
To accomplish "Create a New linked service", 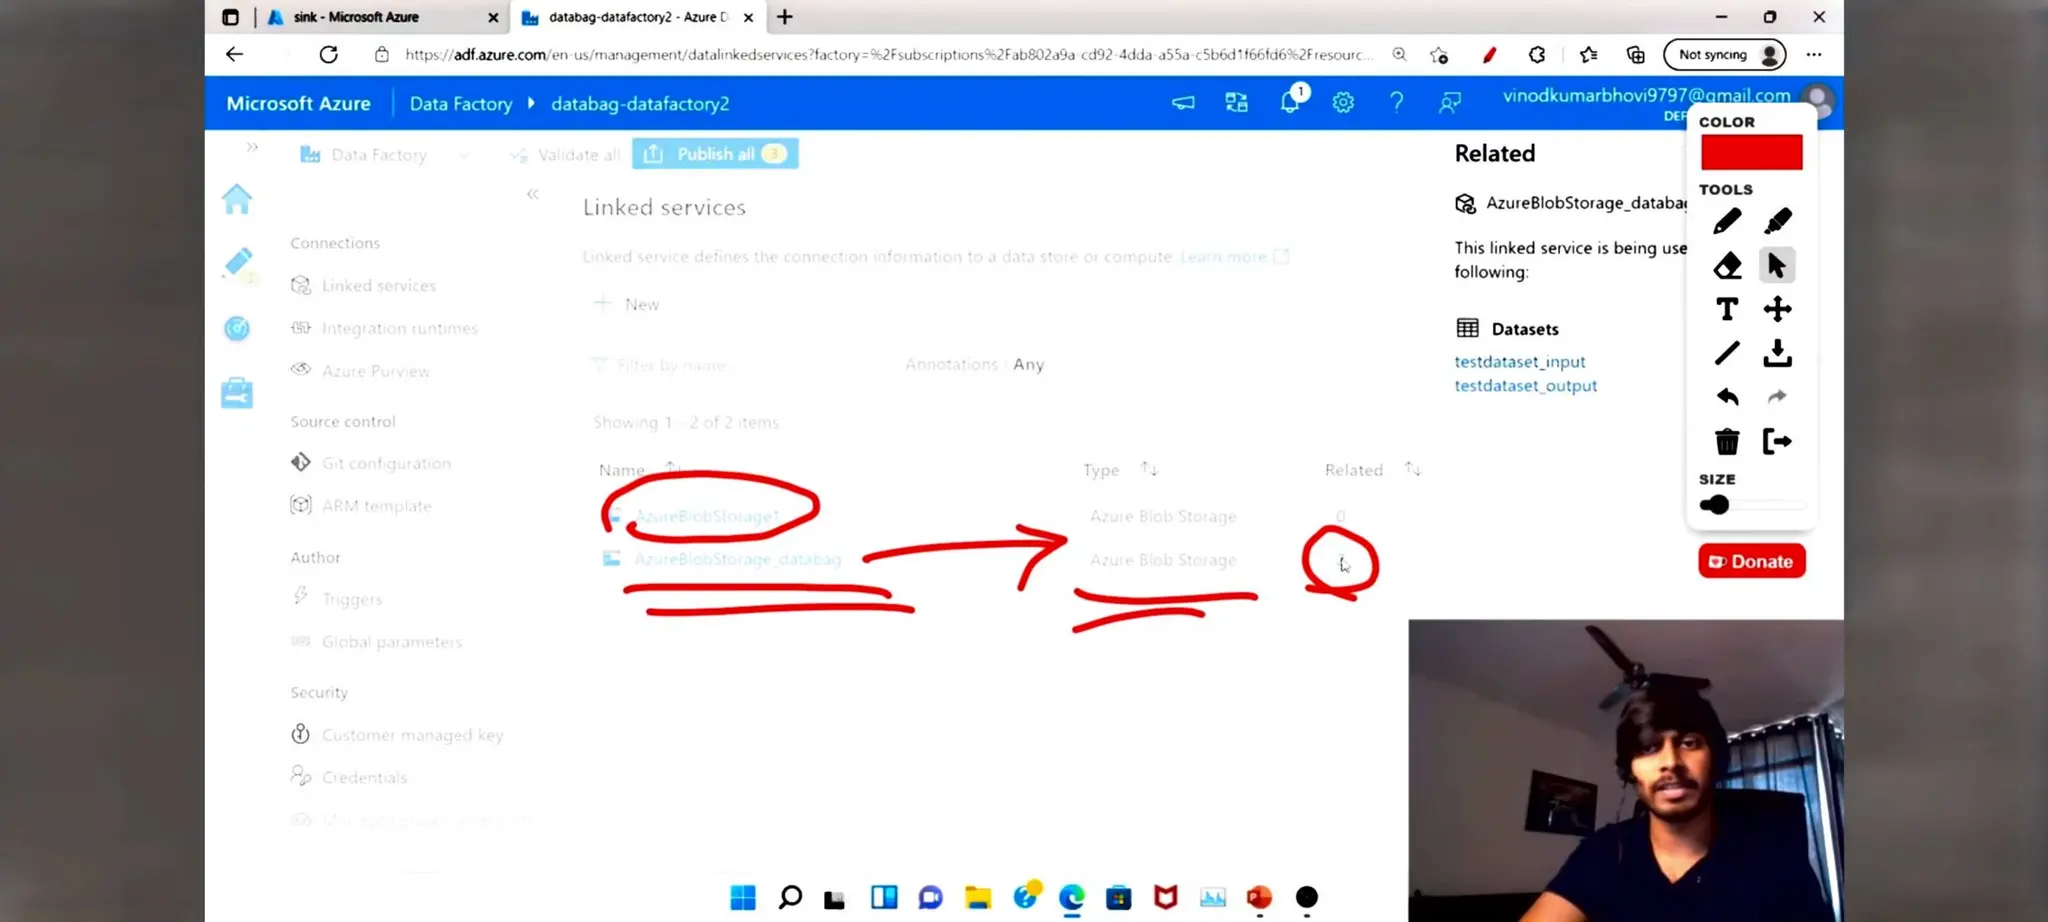I will [x=627, y=304].
